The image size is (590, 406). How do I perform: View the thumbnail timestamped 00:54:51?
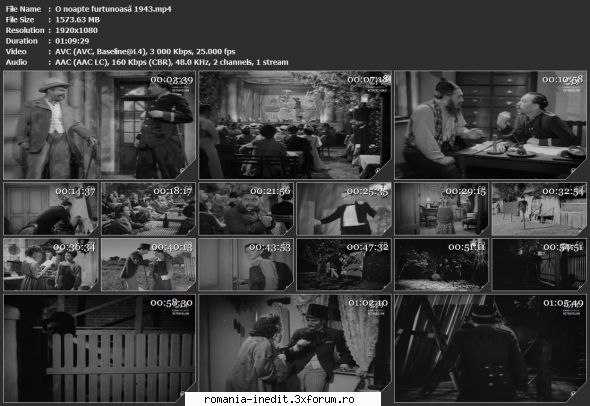click(x=539, y=265)
